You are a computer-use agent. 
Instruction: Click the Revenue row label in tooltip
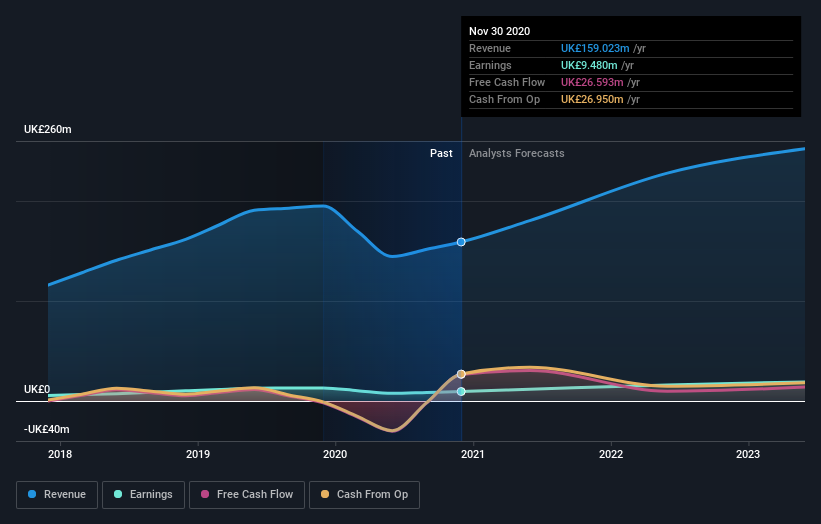(x=490, y=48)
